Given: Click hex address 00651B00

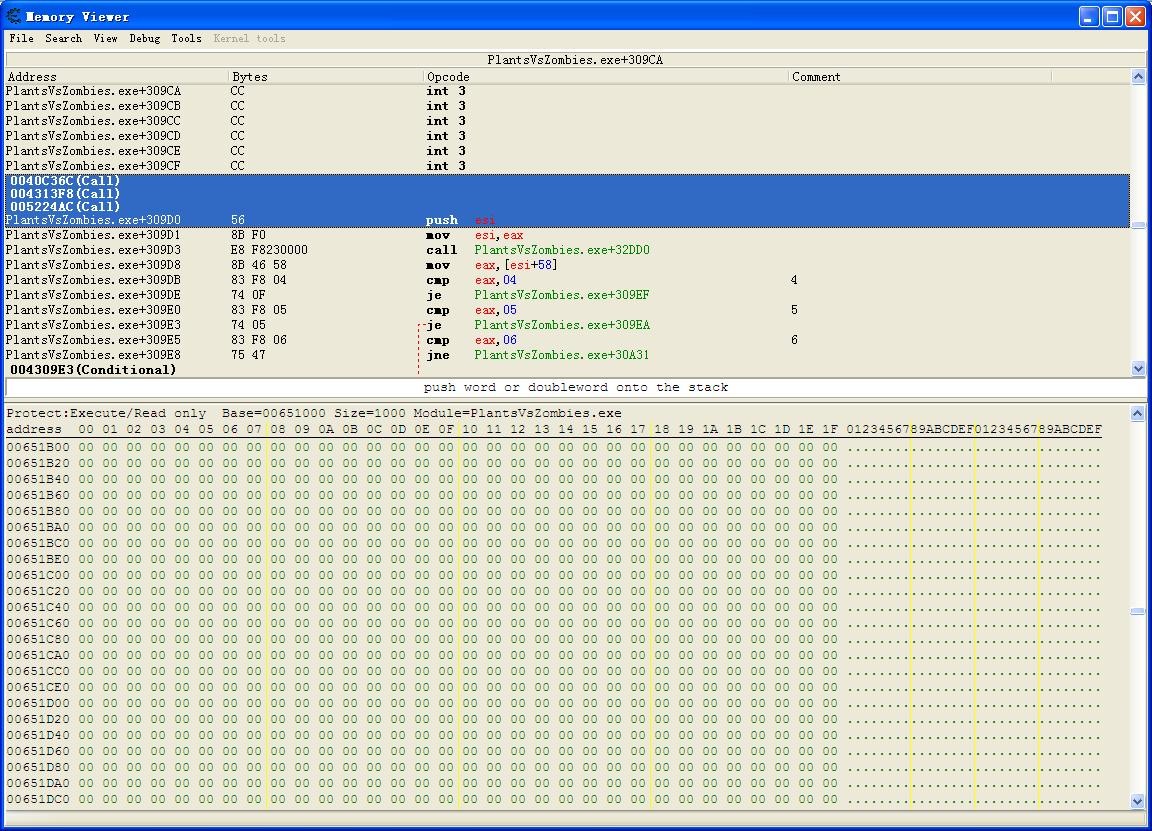Looking at the screenshot, I should point(38,447).
